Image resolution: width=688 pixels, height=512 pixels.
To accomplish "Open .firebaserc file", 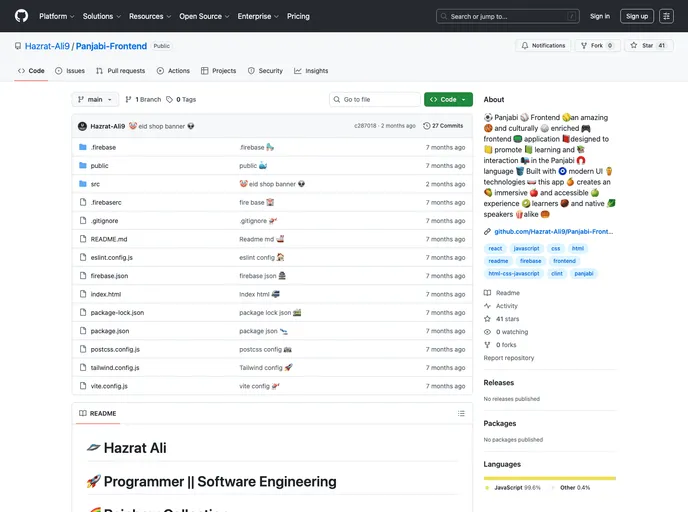I will [x=106, y=203].
